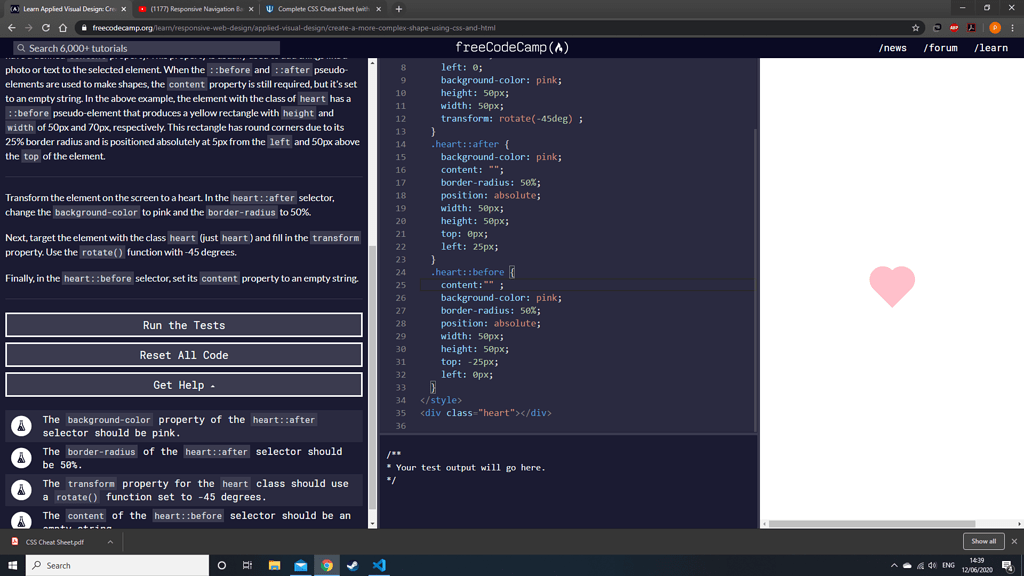Open the CSS Cheat Sheet.pdf download options

[110, 541]
